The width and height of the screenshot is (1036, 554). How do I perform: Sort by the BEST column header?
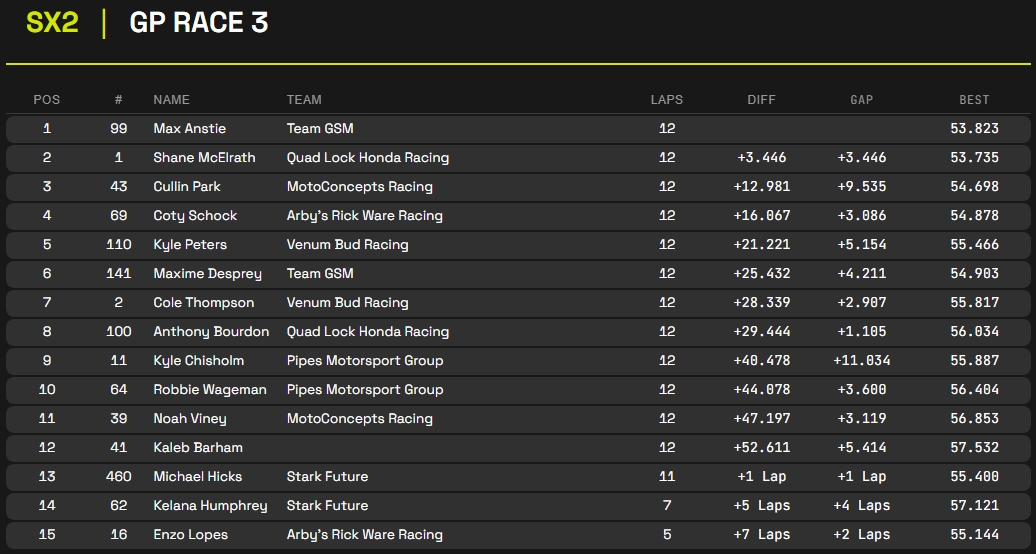[973, 100]
